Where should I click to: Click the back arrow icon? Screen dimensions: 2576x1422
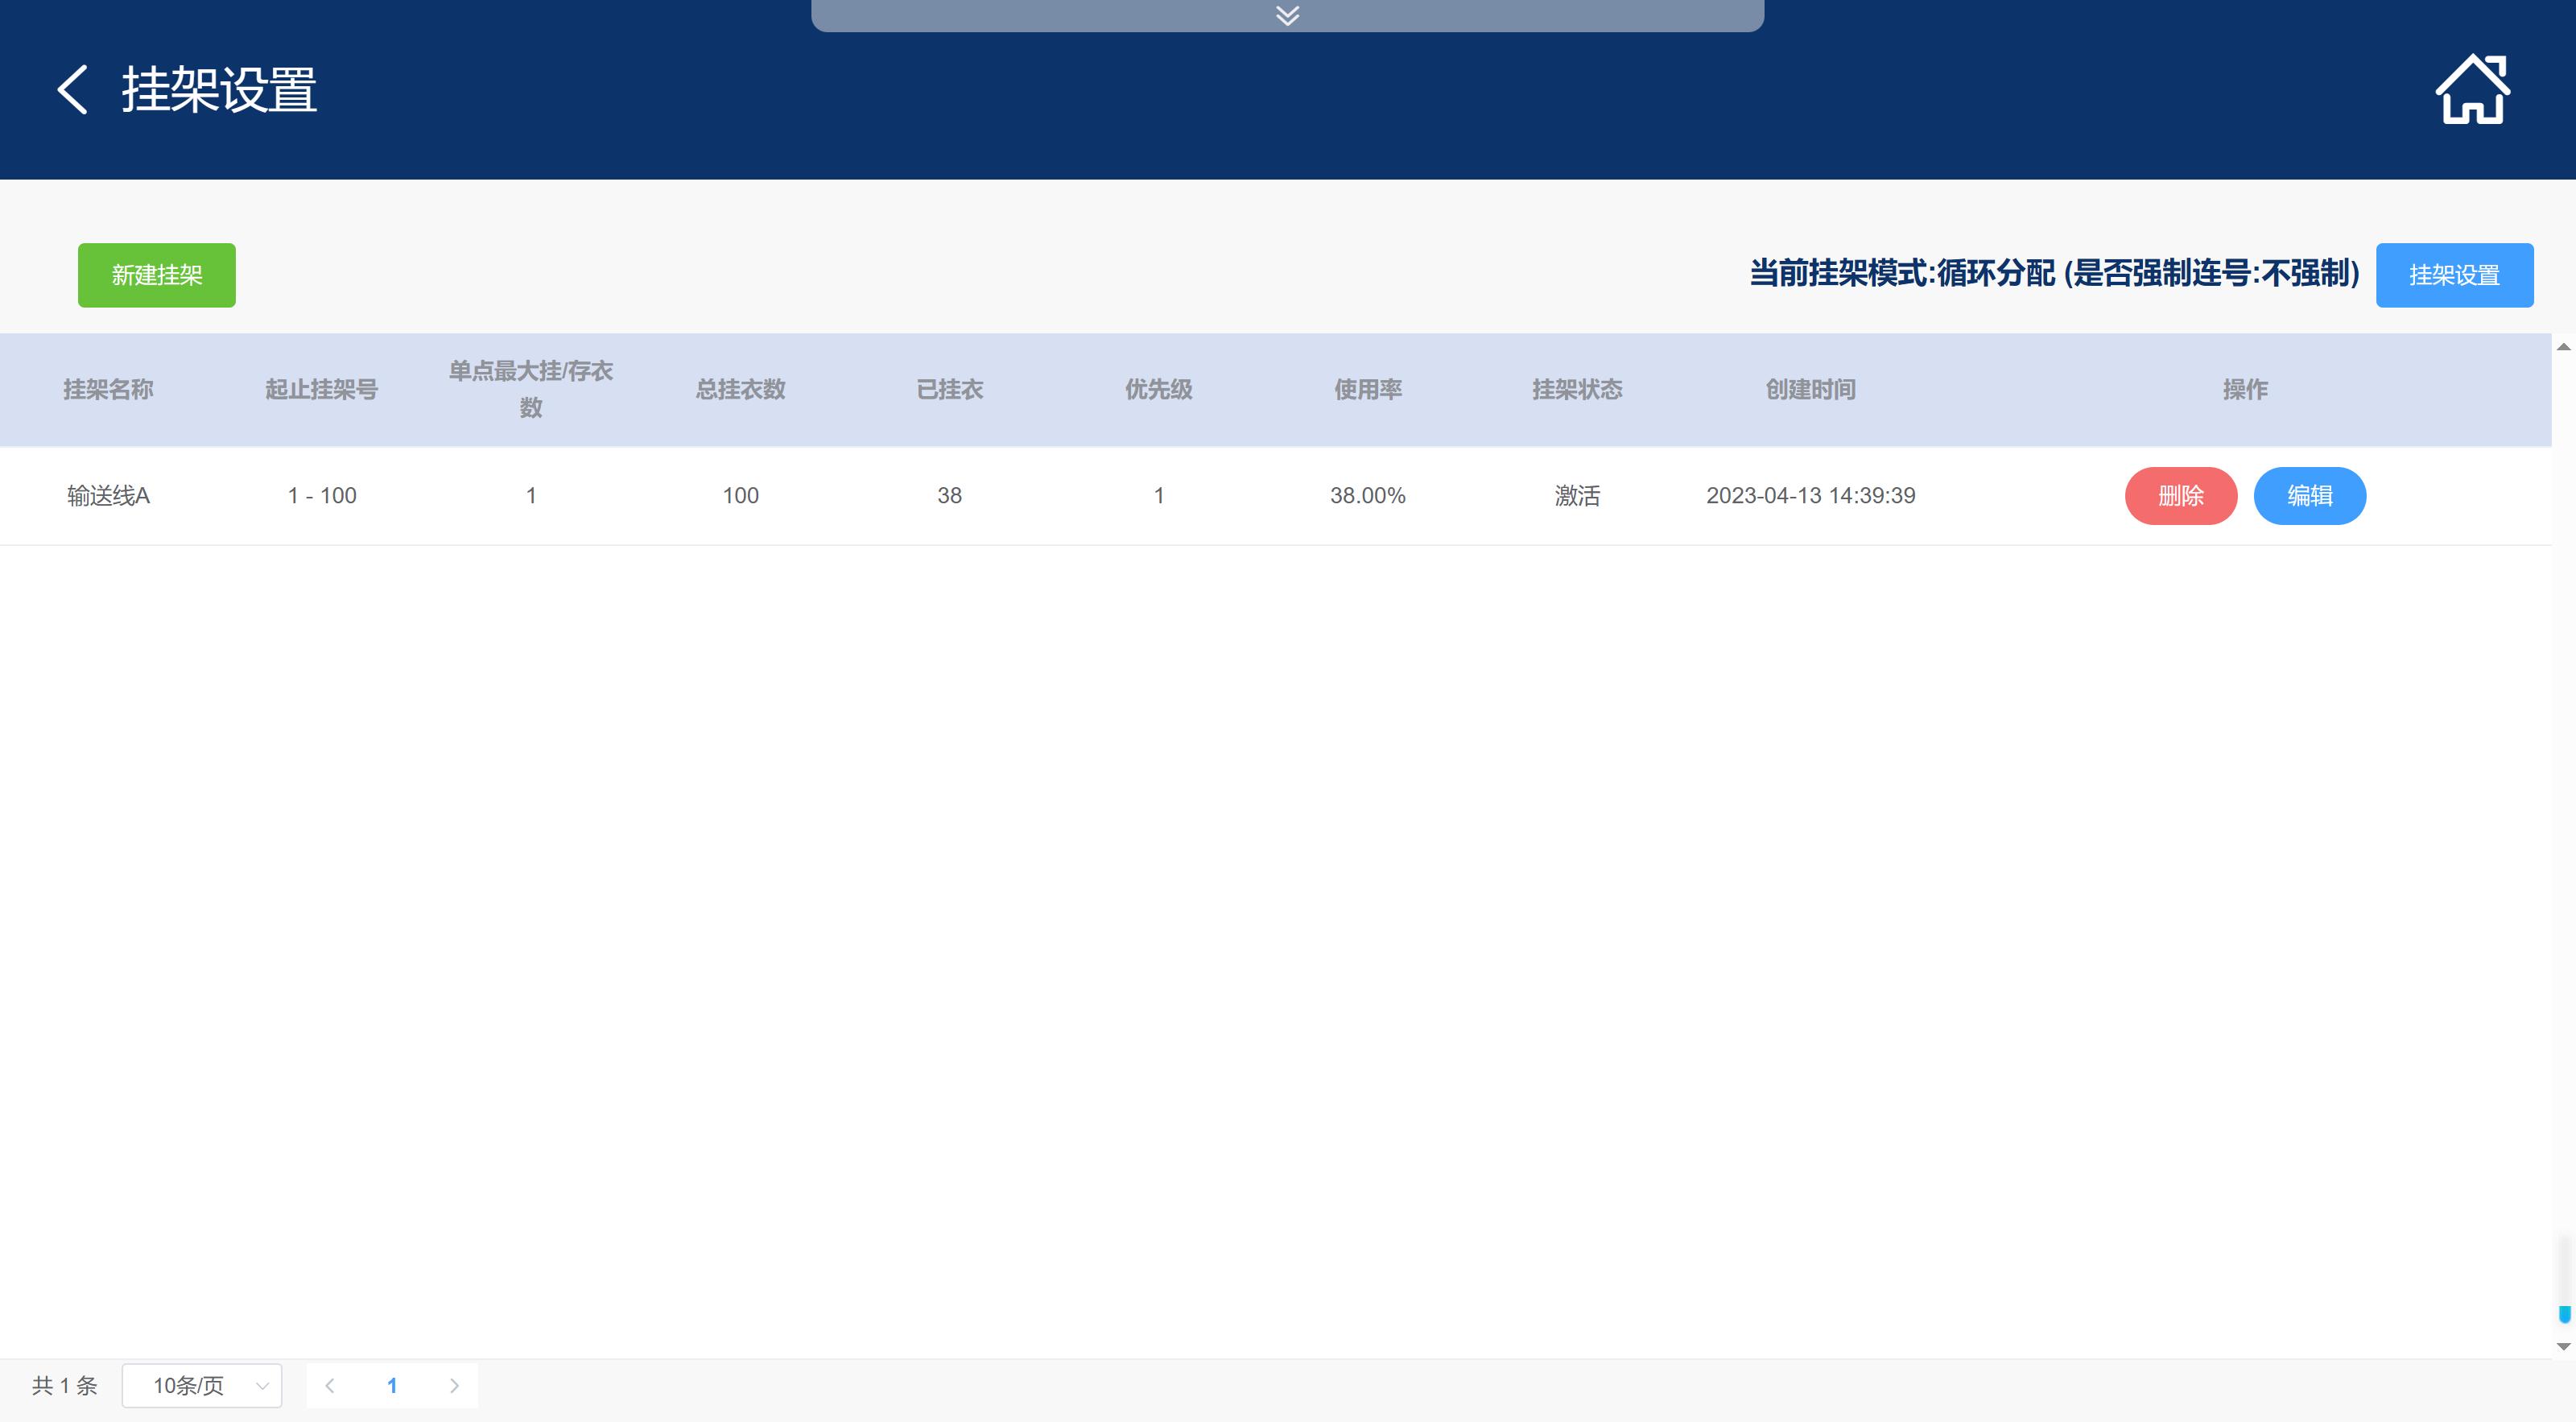click(x=72, y=90)
